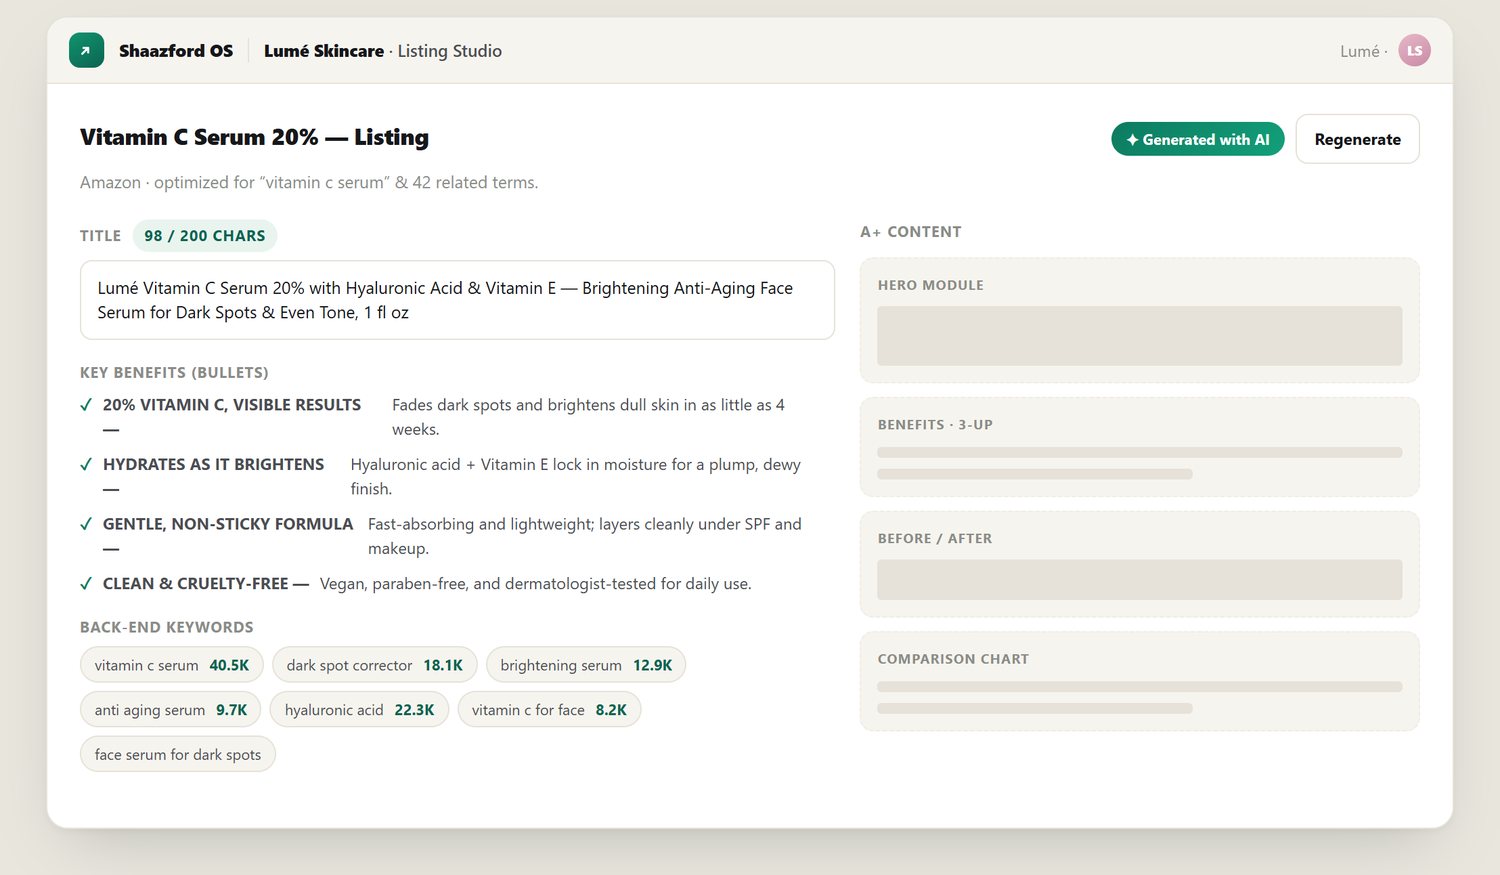
Task: Click the checkmark beside Gentle, Non-Sticky Formula
Action: (x=86, y=524)
